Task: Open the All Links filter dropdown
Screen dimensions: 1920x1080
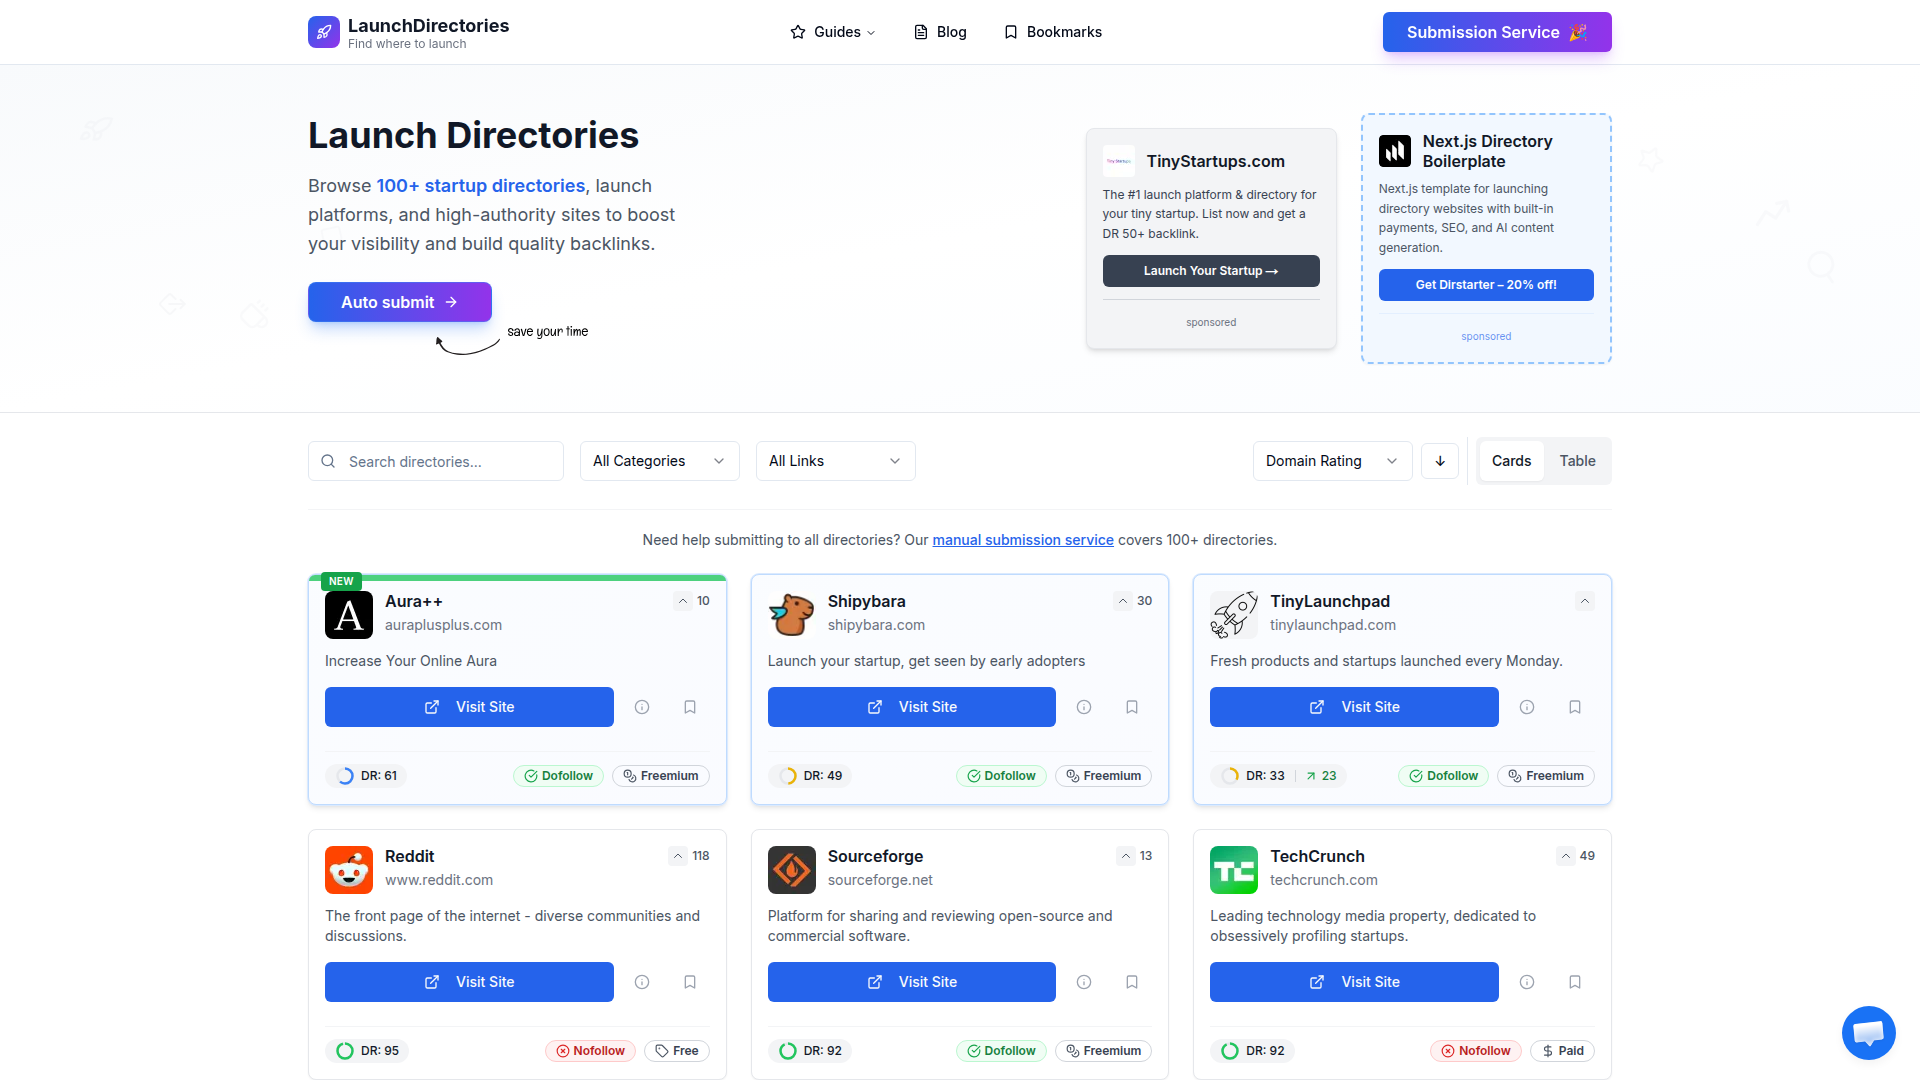Action: coord(835,461)
